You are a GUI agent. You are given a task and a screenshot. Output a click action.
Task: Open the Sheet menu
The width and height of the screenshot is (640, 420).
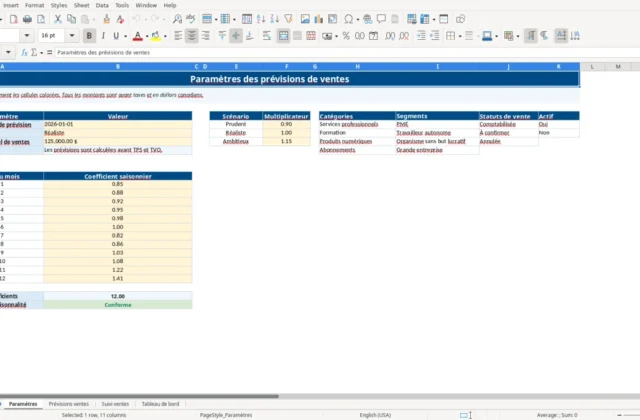(x=81, y=5)
